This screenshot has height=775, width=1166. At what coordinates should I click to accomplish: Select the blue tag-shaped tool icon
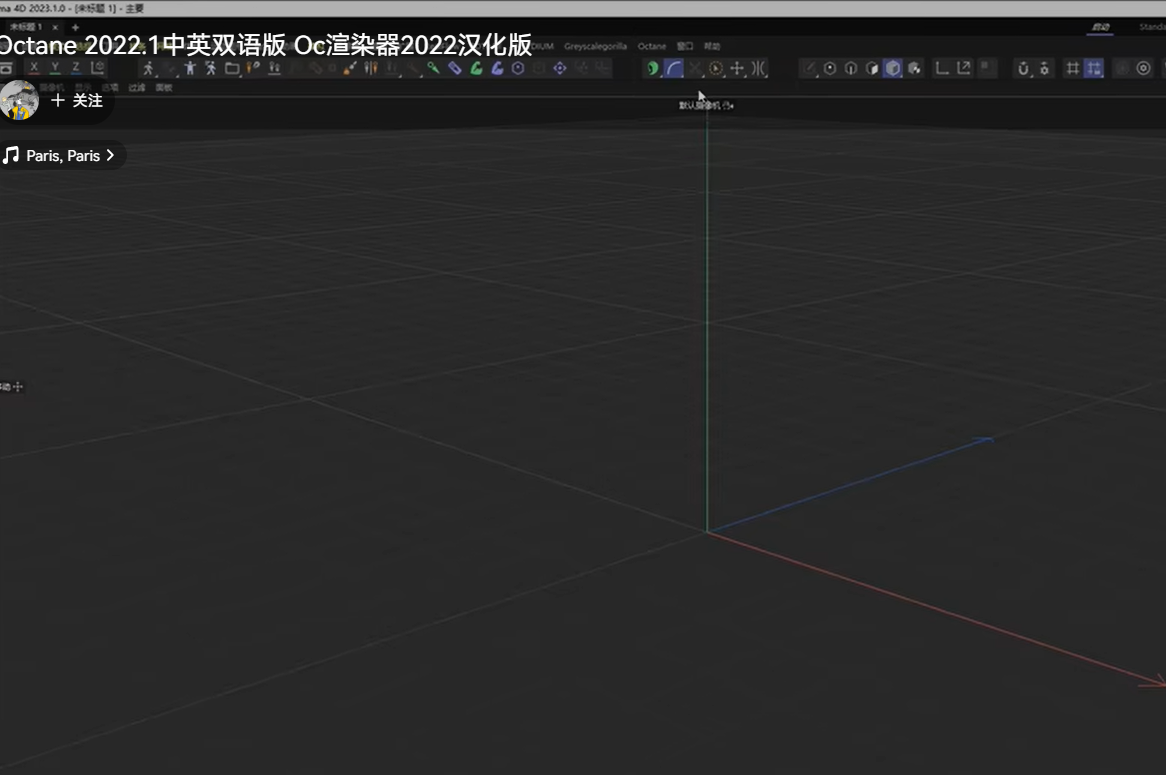(454, 68)
